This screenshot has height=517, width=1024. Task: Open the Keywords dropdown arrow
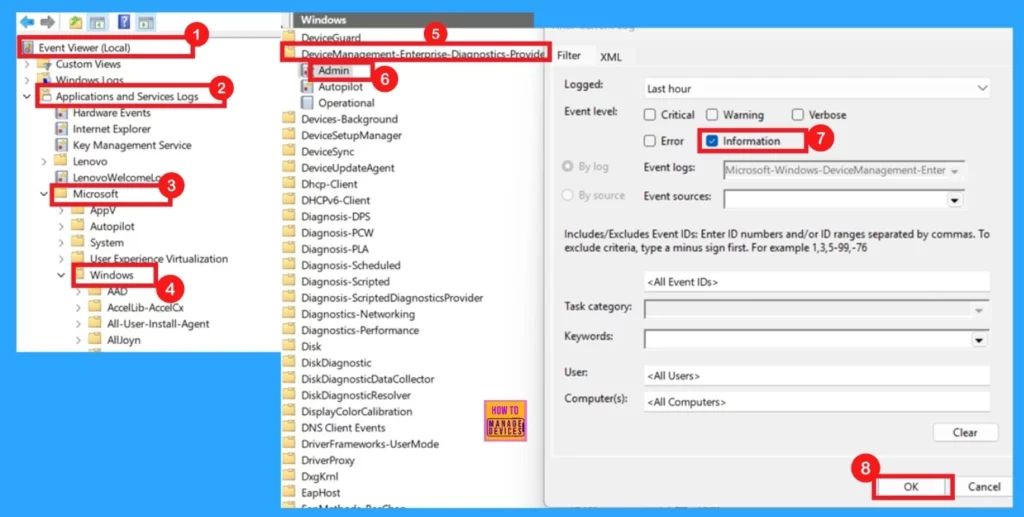click(979, 340)
